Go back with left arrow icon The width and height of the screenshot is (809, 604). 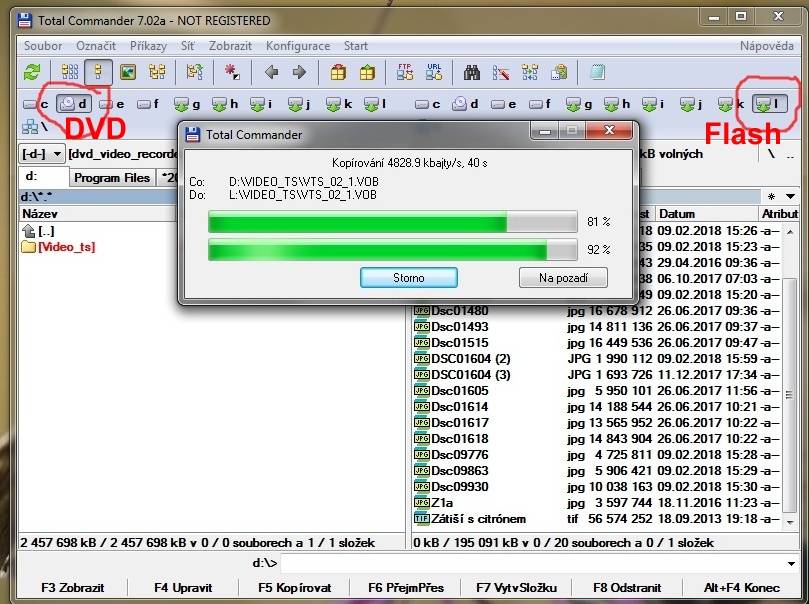[x=271, y=72]
